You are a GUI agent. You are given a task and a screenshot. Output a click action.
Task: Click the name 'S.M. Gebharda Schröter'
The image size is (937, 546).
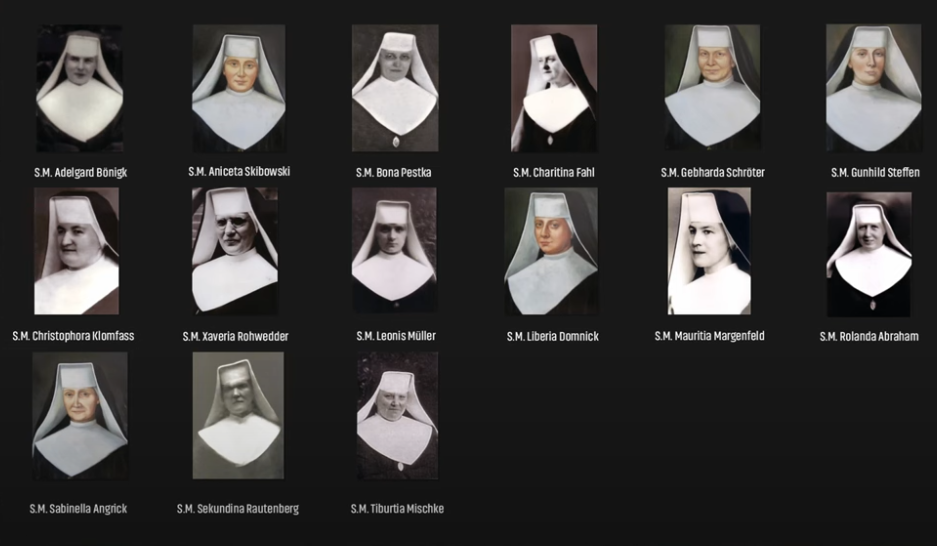[x=713, y=173]
